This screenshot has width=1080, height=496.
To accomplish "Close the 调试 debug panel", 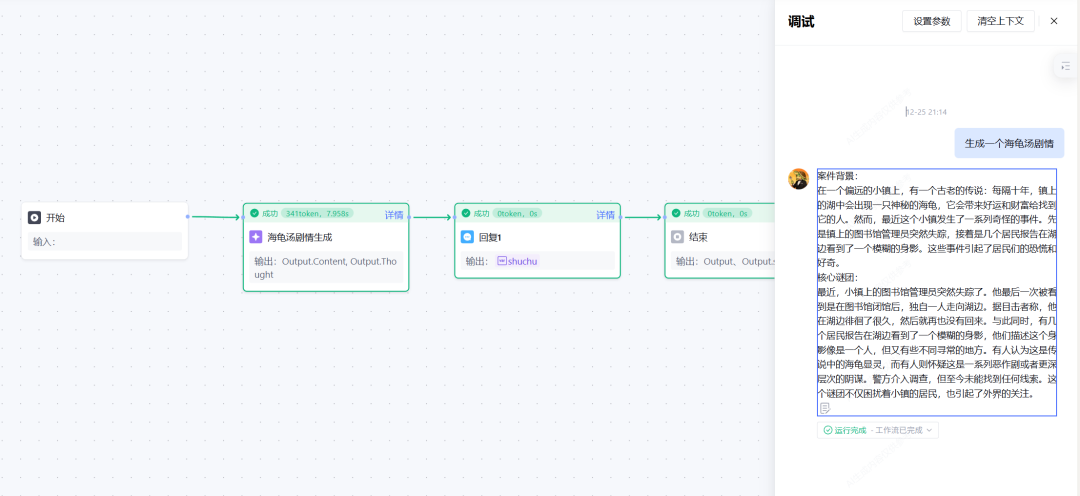I will [x=1054, y=21].
